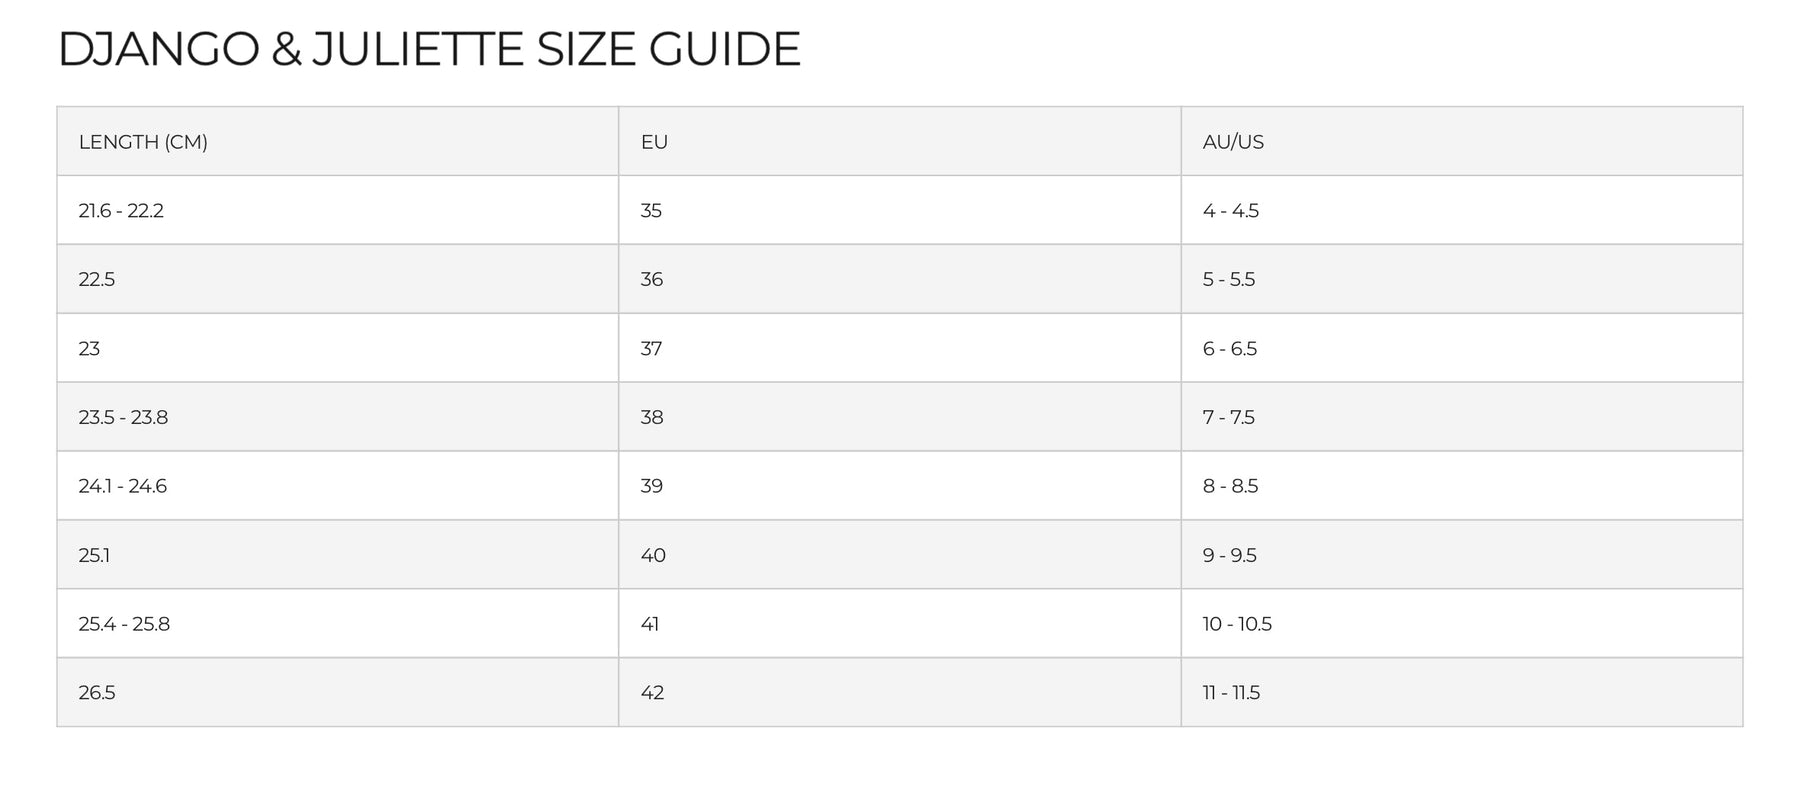Click the AU/US 5 - 5.5 cell

point(1228,280)
